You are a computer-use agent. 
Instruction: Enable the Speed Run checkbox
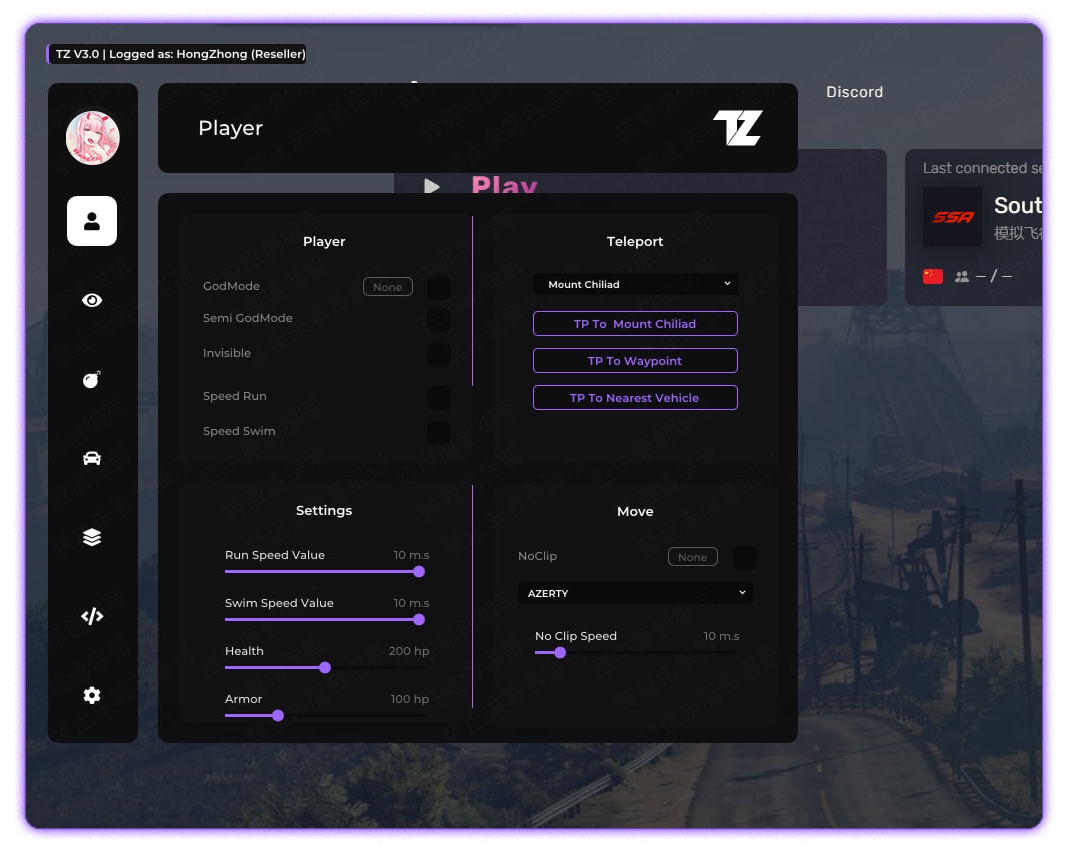[x=438, y=398]
